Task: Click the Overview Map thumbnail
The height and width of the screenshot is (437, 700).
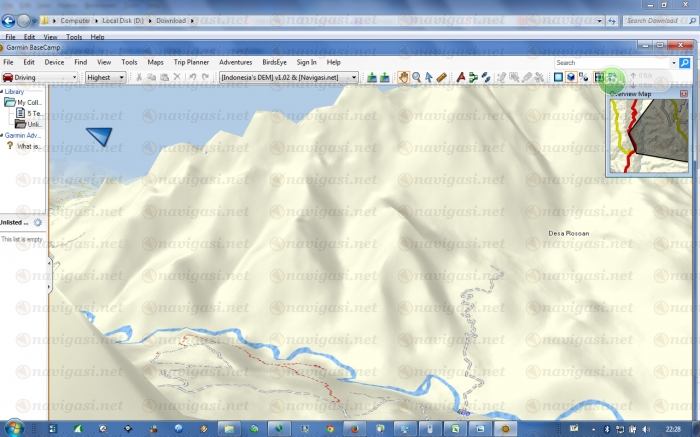Action: tap(648, 134)
